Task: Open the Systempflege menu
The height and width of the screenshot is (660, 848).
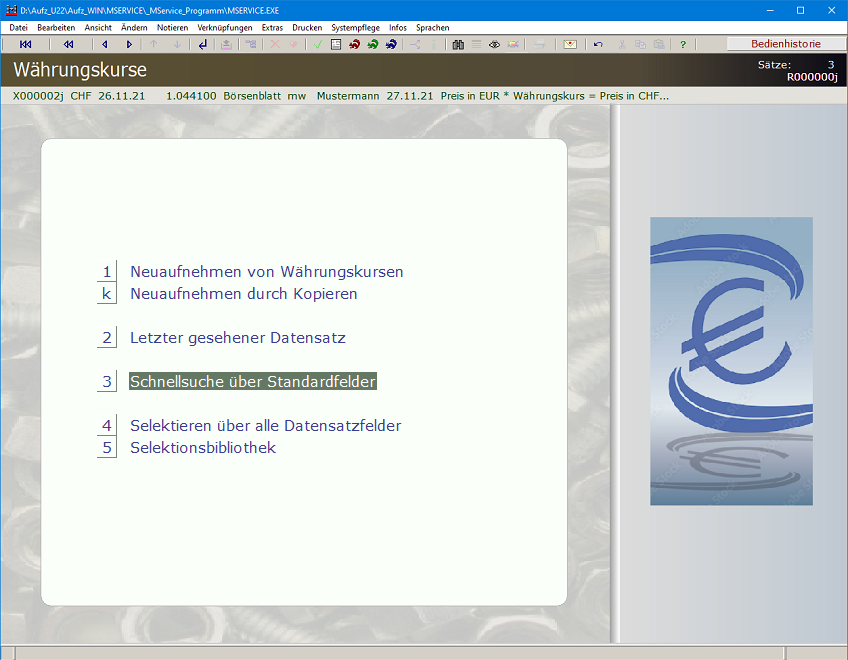Action: pyautogui.click(x=355, y=28)
